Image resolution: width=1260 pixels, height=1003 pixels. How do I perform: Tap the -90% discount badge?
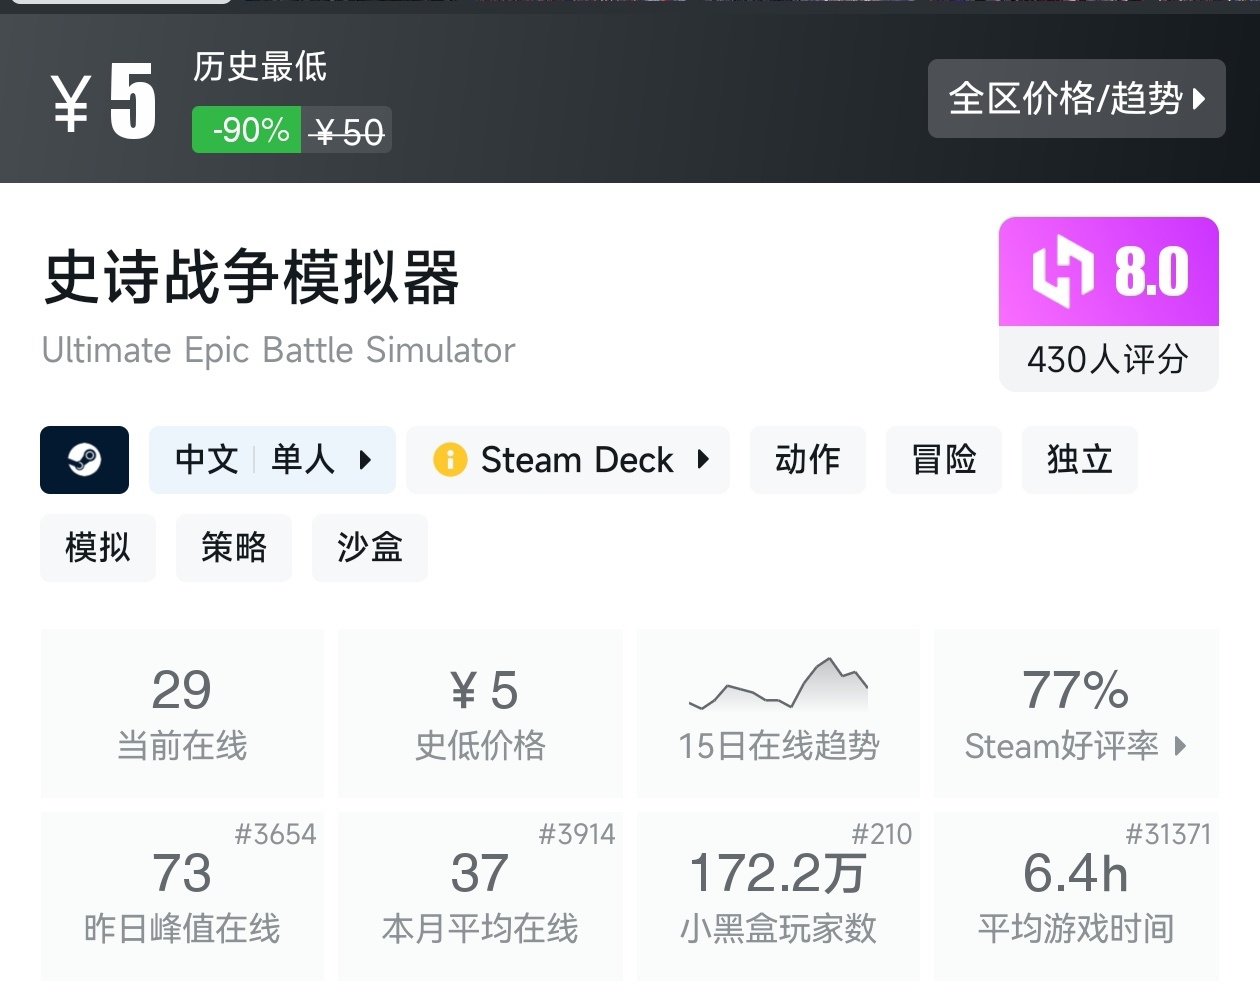(x=247, y=130)
